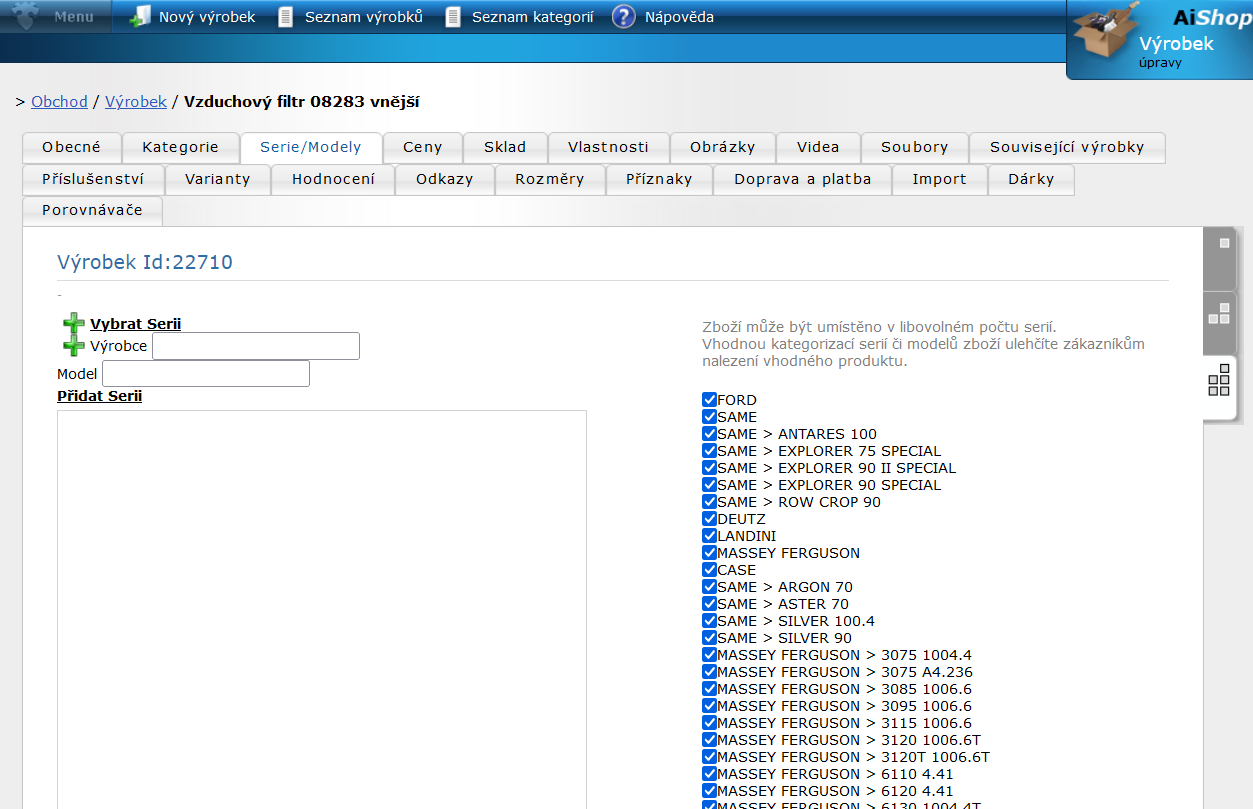Open the Vlastnosti tab
The width and height of the screenshot is (1253, 809).
(x=609, y=147)
